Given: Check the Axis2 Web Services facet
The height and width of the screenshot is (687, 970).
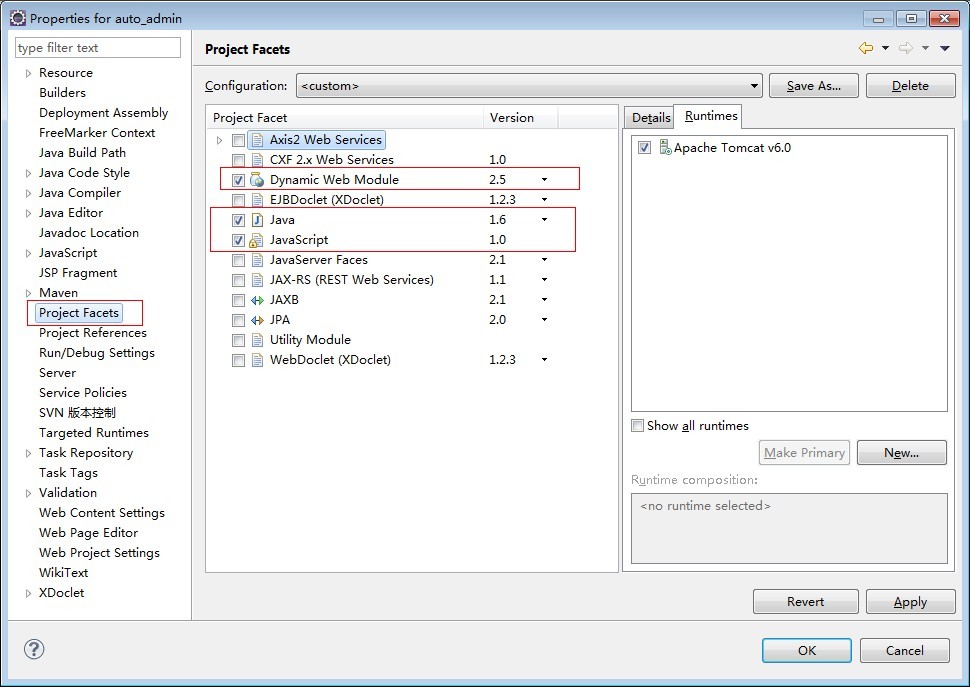Looking at the screenshot, I should point(238,140).
